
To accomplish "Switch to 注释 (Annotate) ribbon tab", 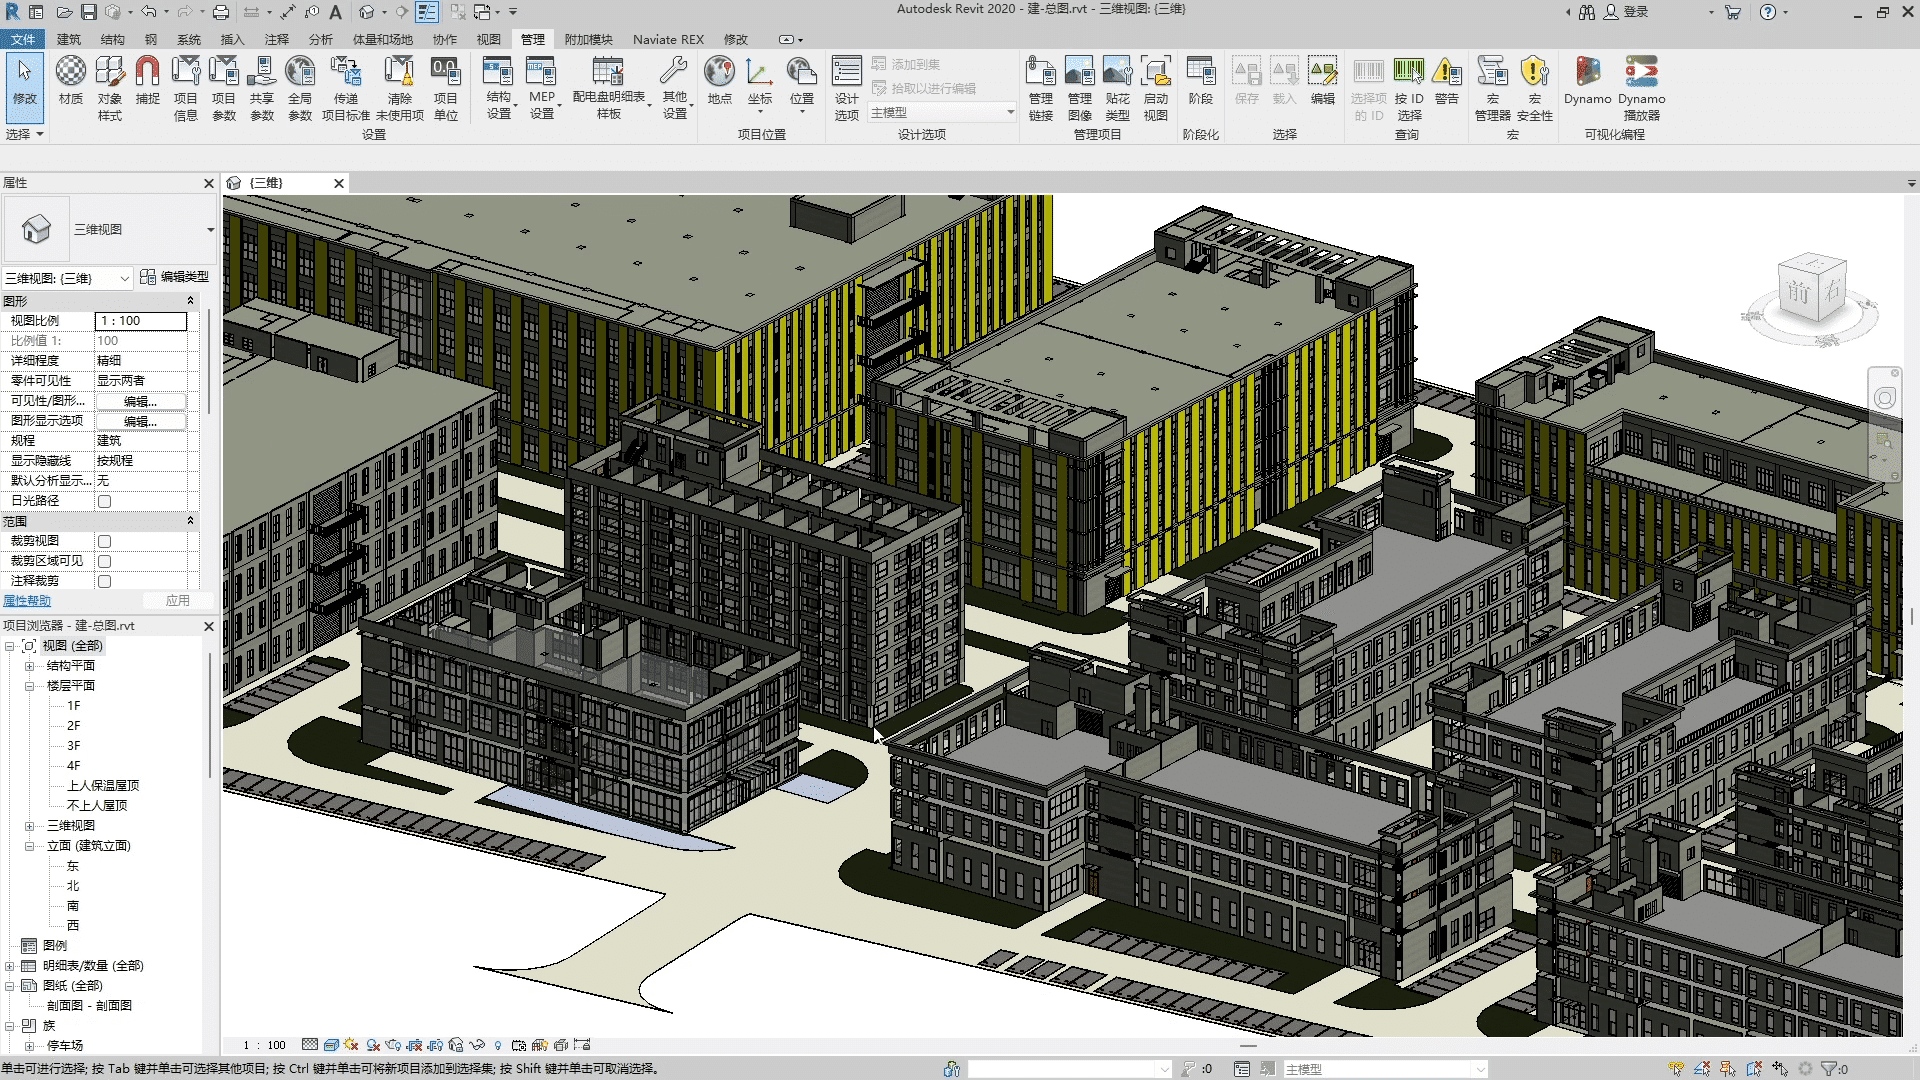I will click(277, 39).
